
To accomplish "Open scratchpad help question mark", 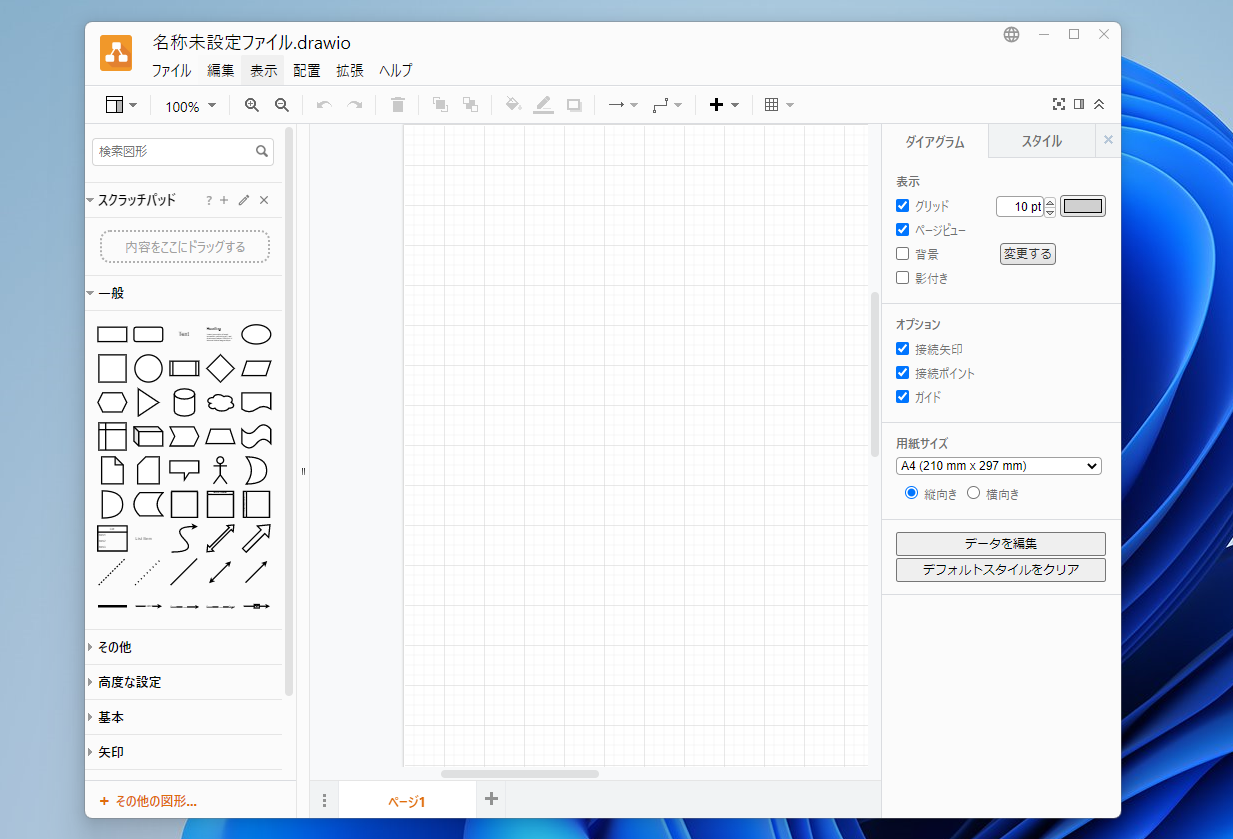I will [209, 200].
